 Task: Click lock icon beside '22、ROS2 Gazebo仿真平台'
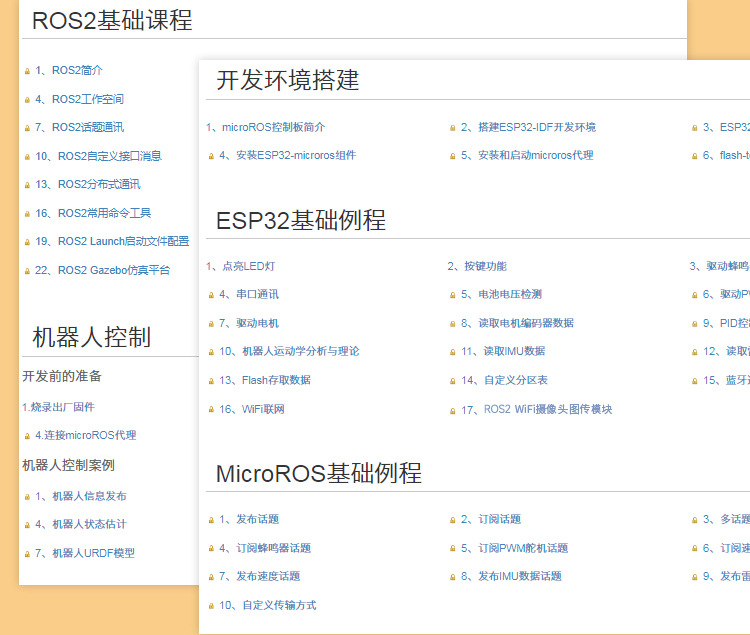click(x=27, y=271)
